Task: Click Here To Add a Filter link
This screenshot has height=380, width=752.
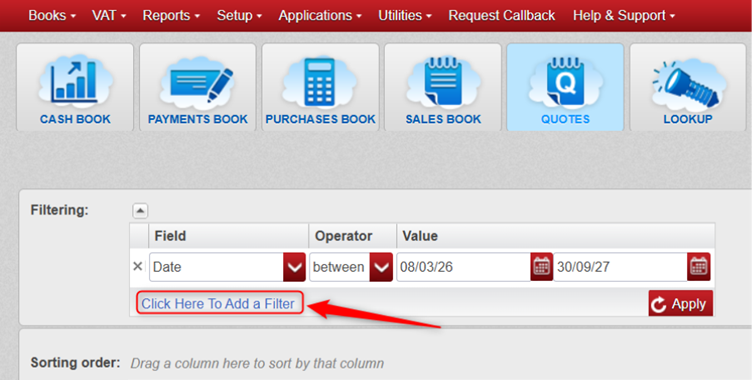Action: point(218,304)
